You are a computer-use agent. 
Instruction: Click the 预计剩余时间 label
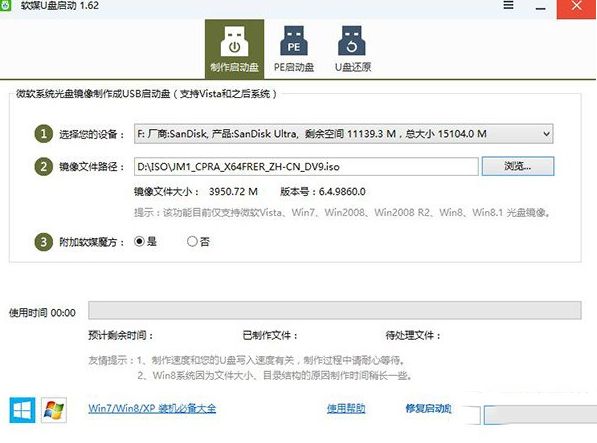(x=121, y=335)
